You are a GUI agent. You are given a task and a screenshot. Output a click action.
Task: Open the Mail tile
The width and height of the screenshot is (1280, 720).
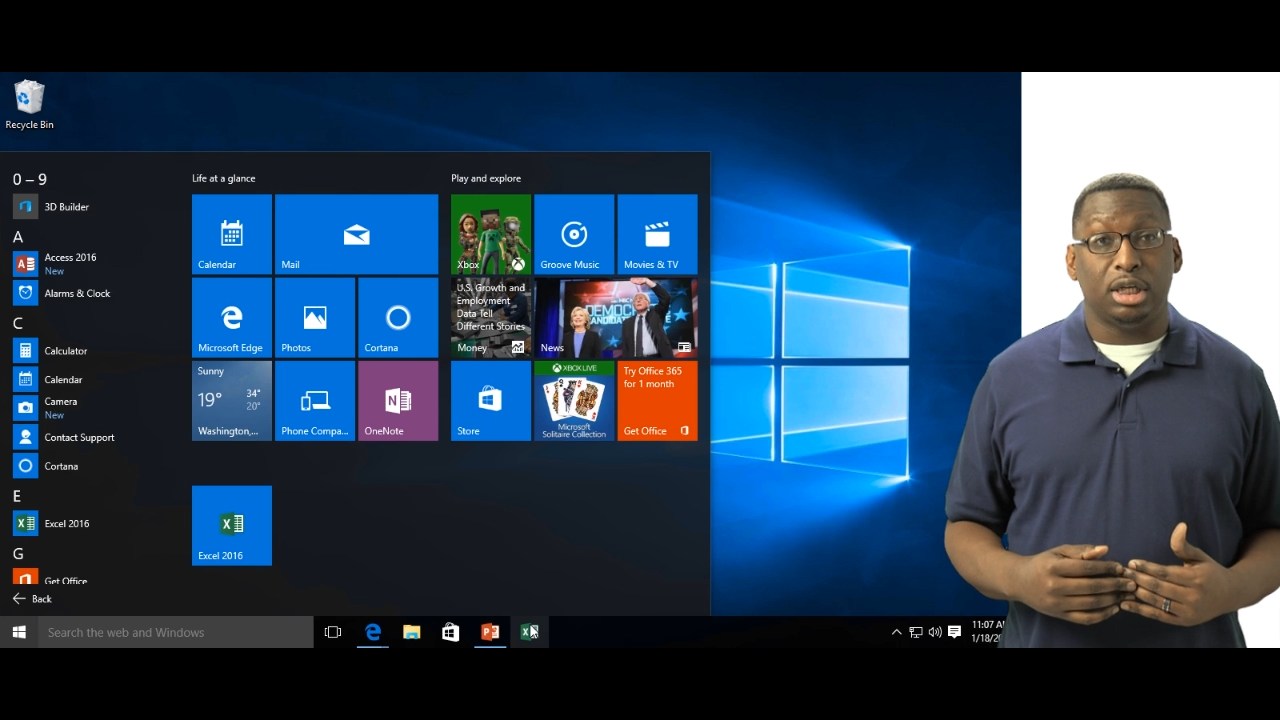coord(356,234)
